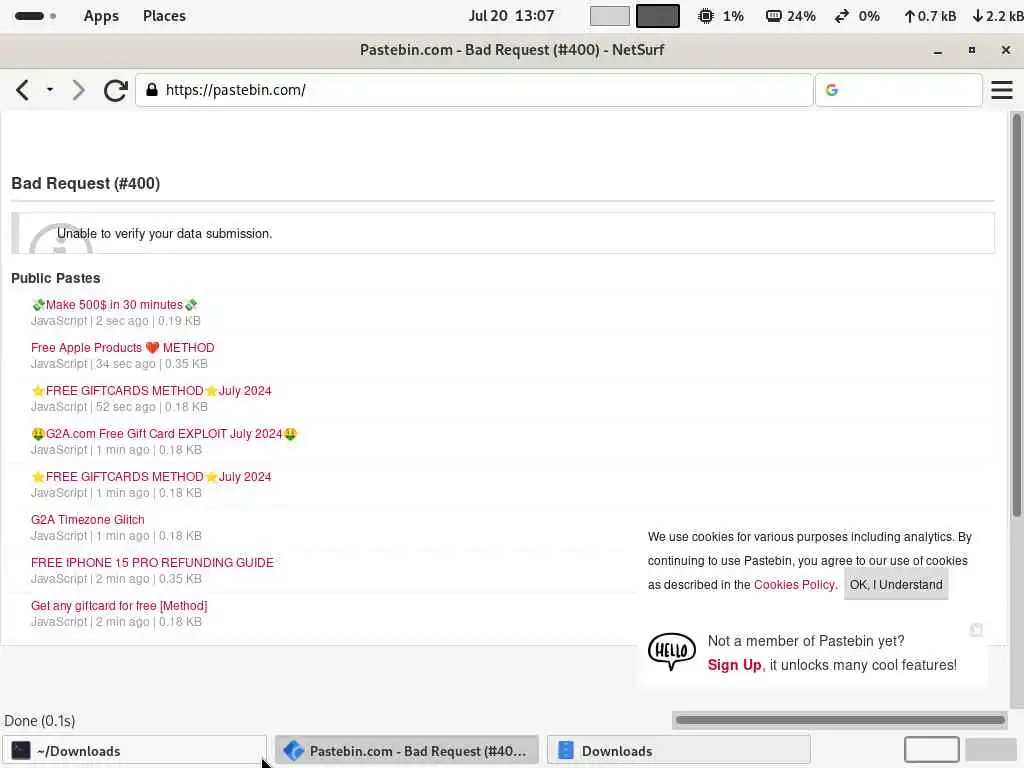Screen dimensions: 1024x768
Task: Click the upload speed arrow icon
Action: click(909, 16)
